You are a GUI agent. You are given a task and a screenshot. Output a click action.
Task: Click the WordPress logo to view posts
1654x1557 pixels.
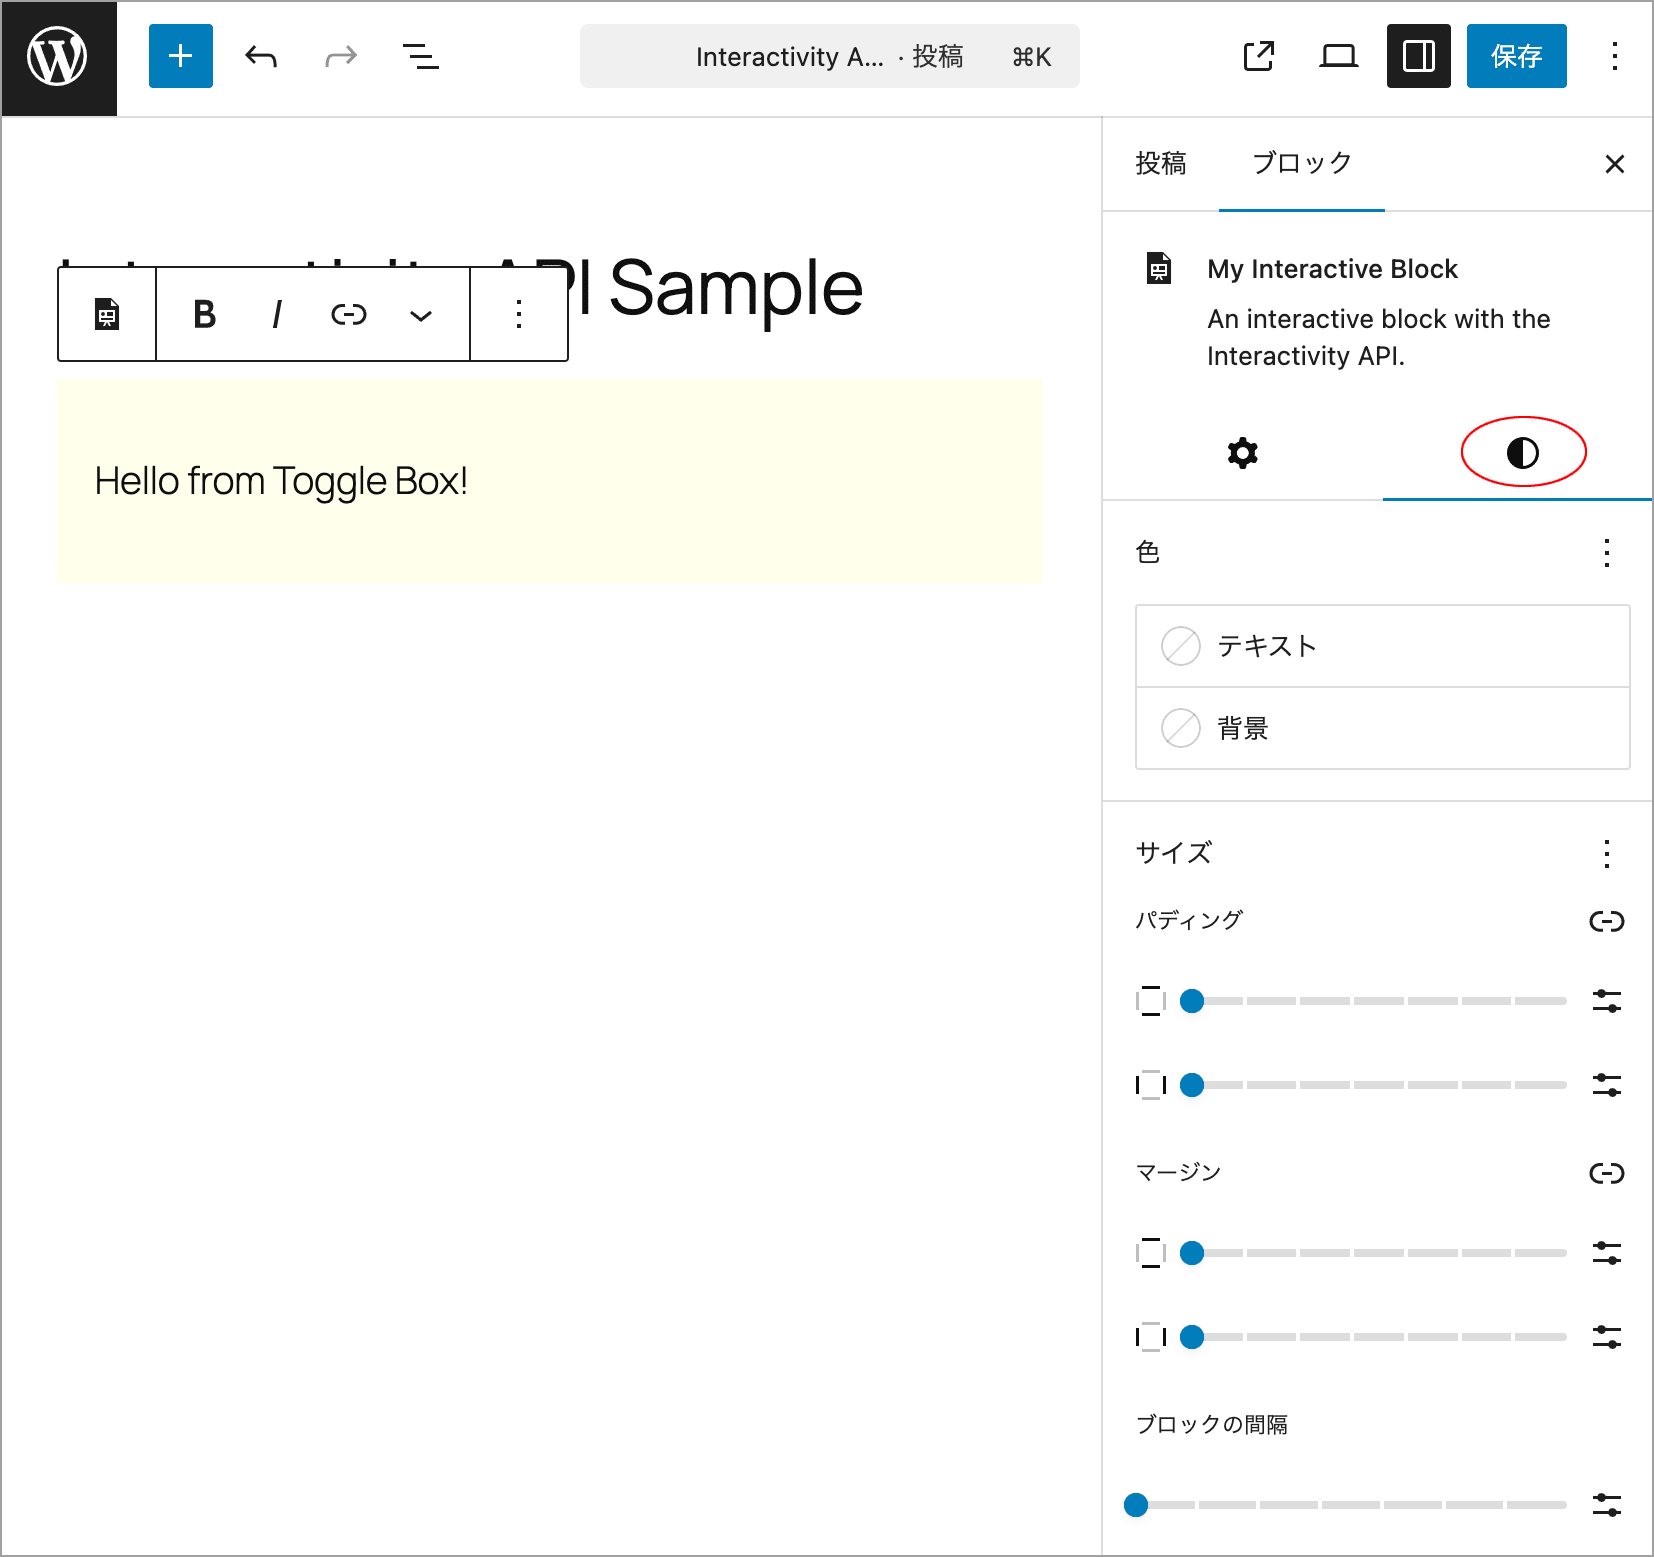[x=58, y=57]
